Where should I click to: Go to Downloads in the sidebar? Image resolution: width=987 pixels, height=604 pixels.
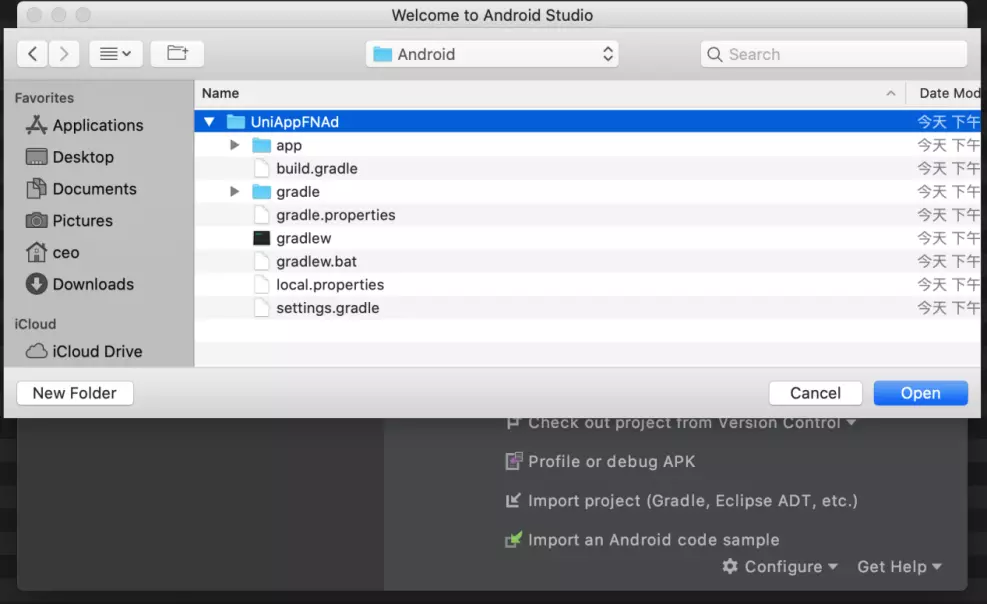[x=93, y=284]
